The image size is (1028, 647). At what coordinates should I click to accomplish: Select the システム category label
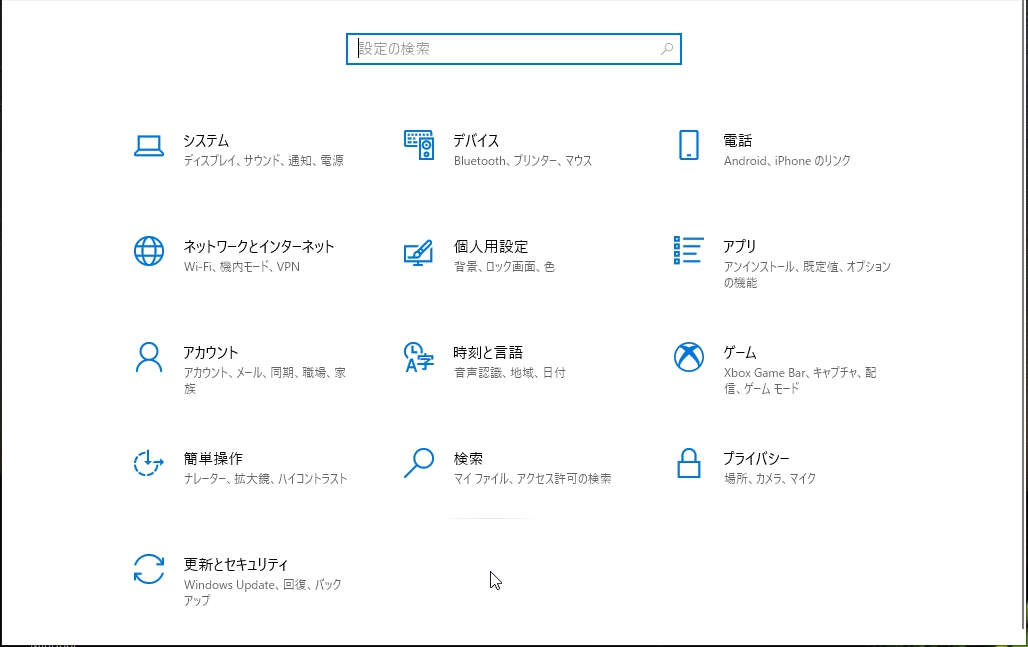coord(206,141)
